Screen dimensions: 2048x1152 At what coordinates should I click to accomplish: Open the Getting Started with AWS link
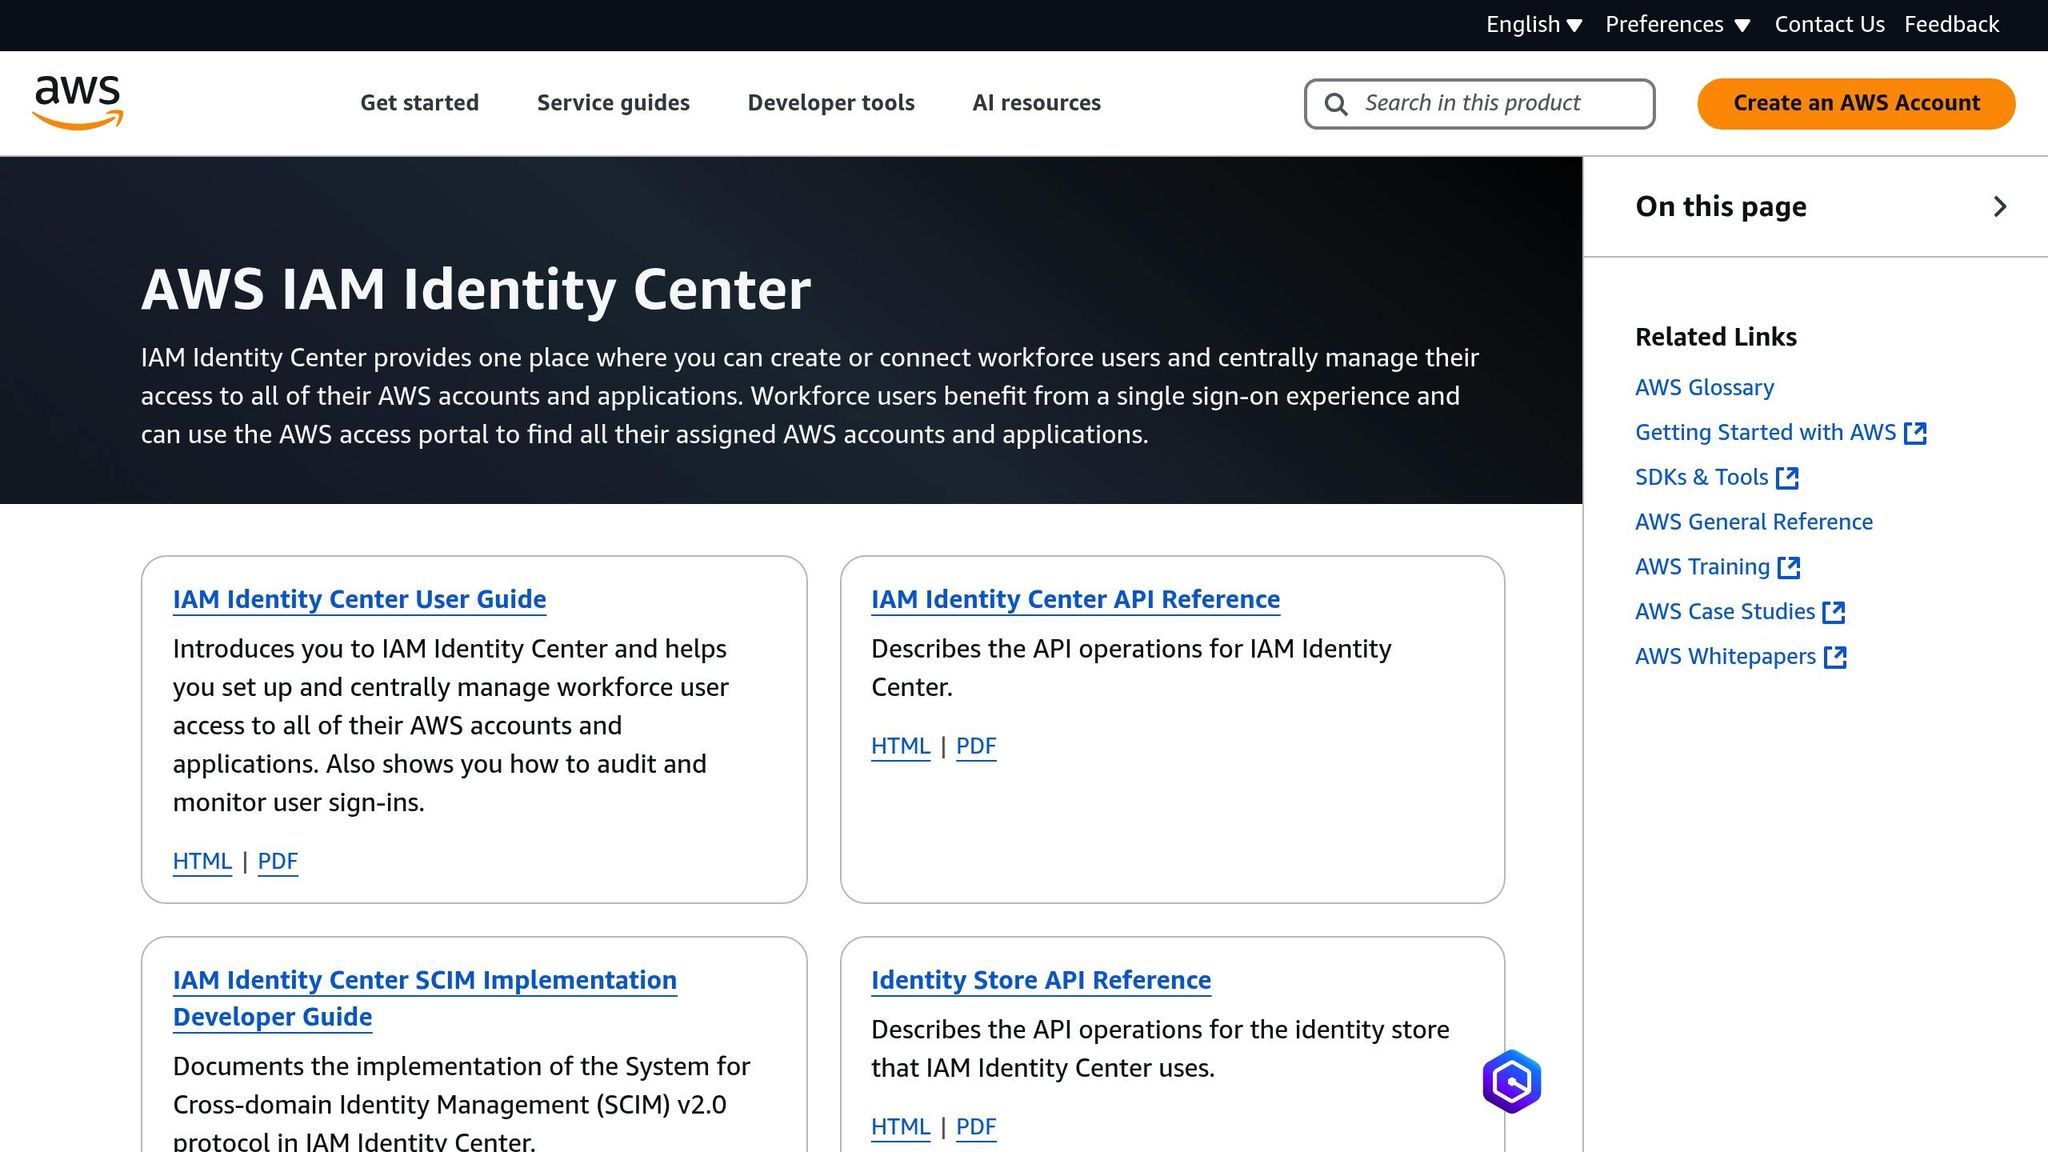(x=1765, y=433)
